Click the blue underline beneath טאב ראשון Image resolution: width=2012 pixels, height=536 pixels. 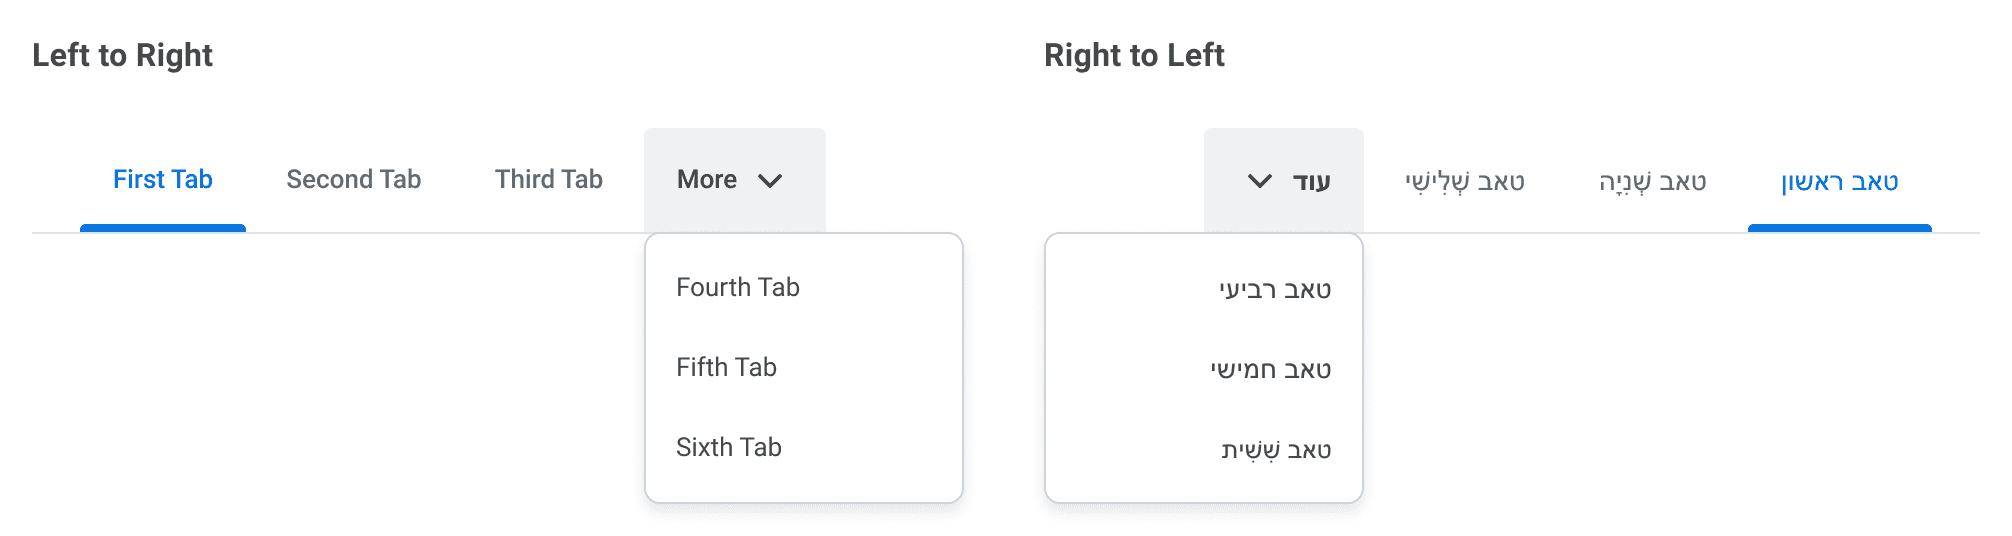pos(1839,228)
